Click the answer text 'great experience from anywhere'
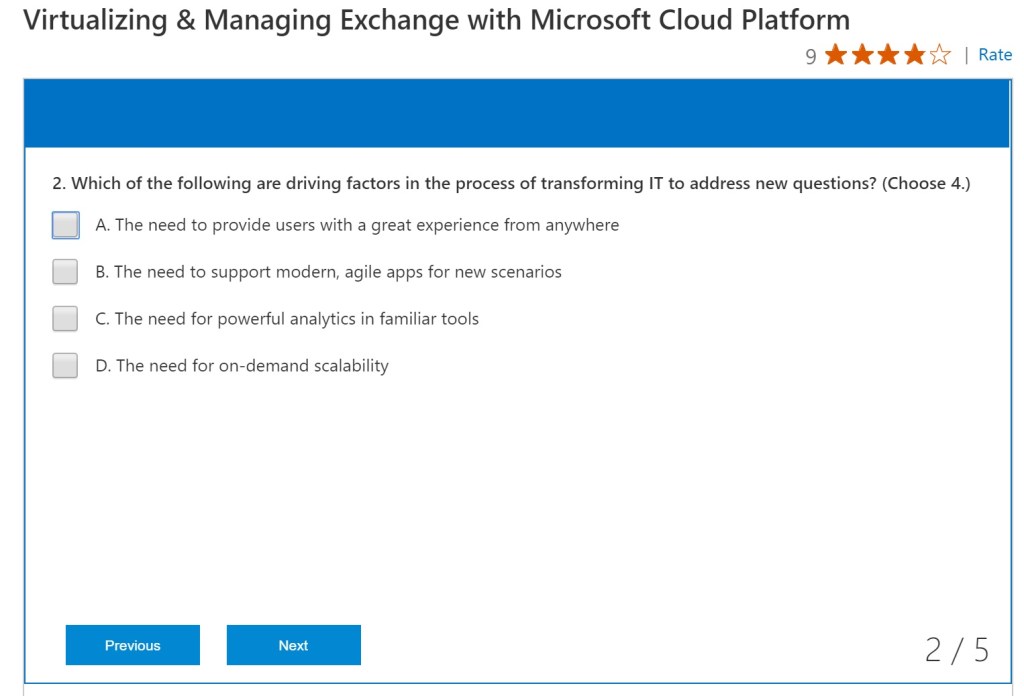1024x696 pixels. click(x=357, y=225)
